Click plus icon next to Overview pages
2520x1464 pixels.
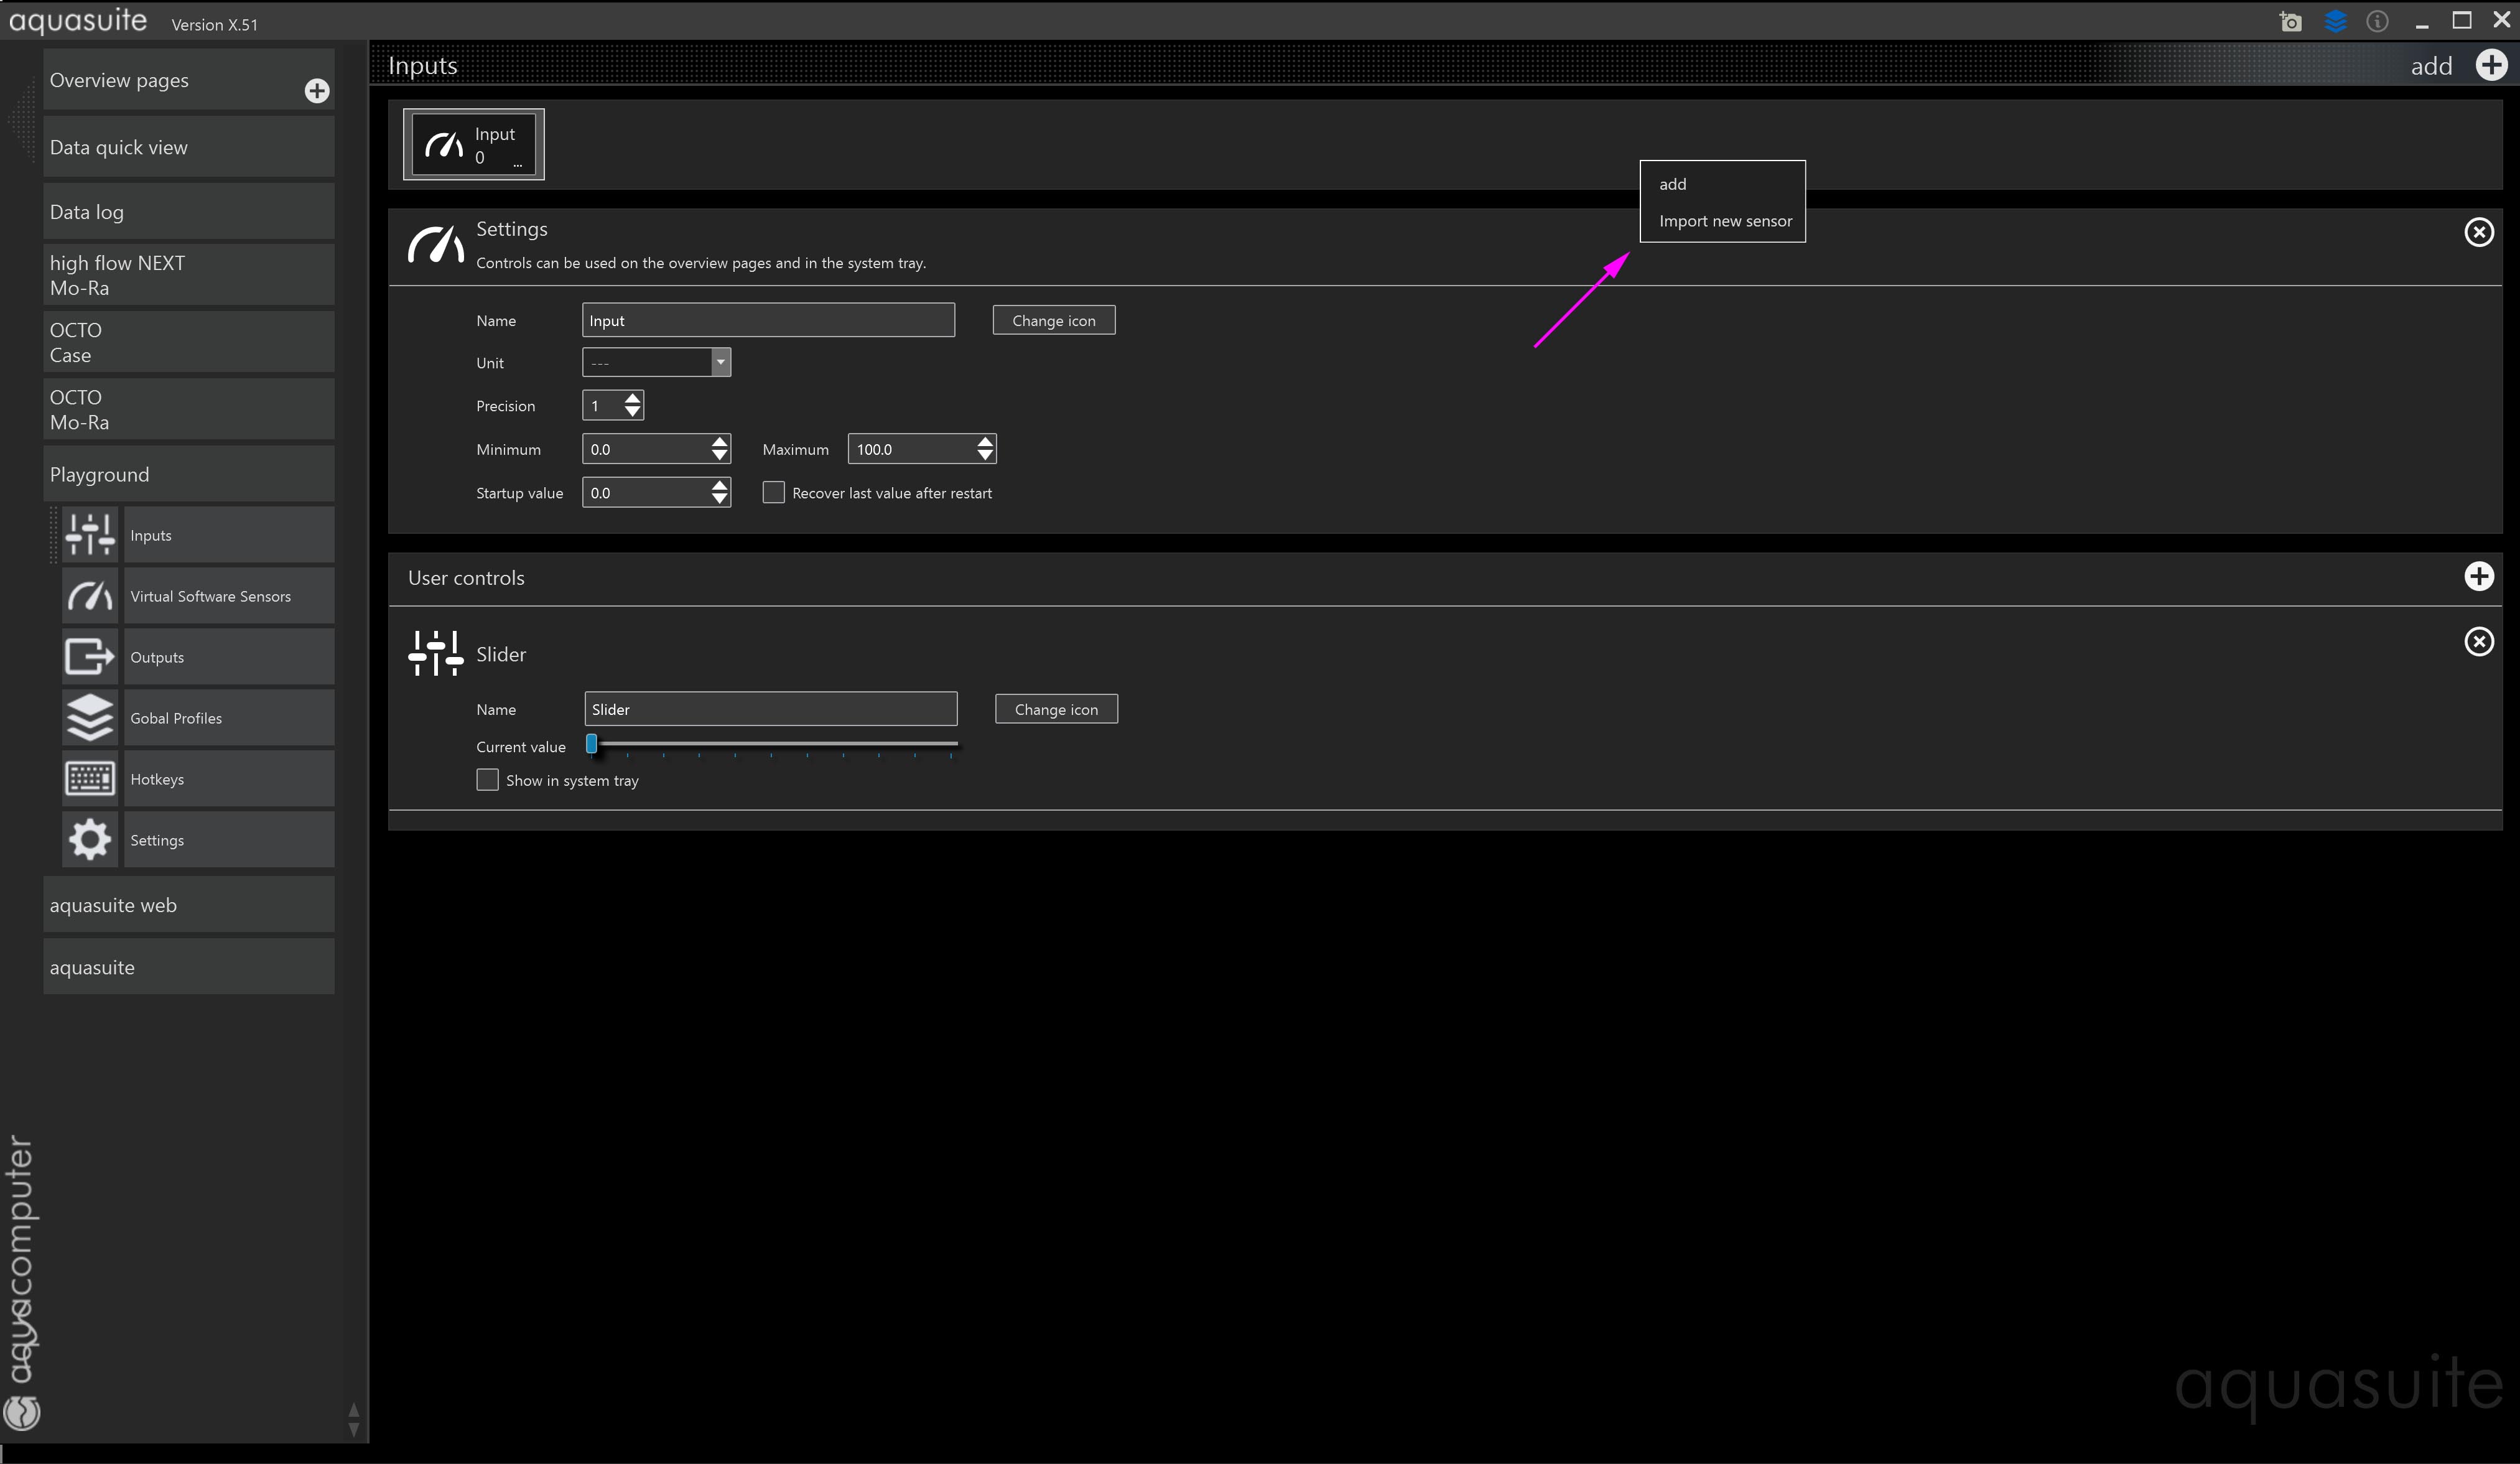(x=317, y=91)
